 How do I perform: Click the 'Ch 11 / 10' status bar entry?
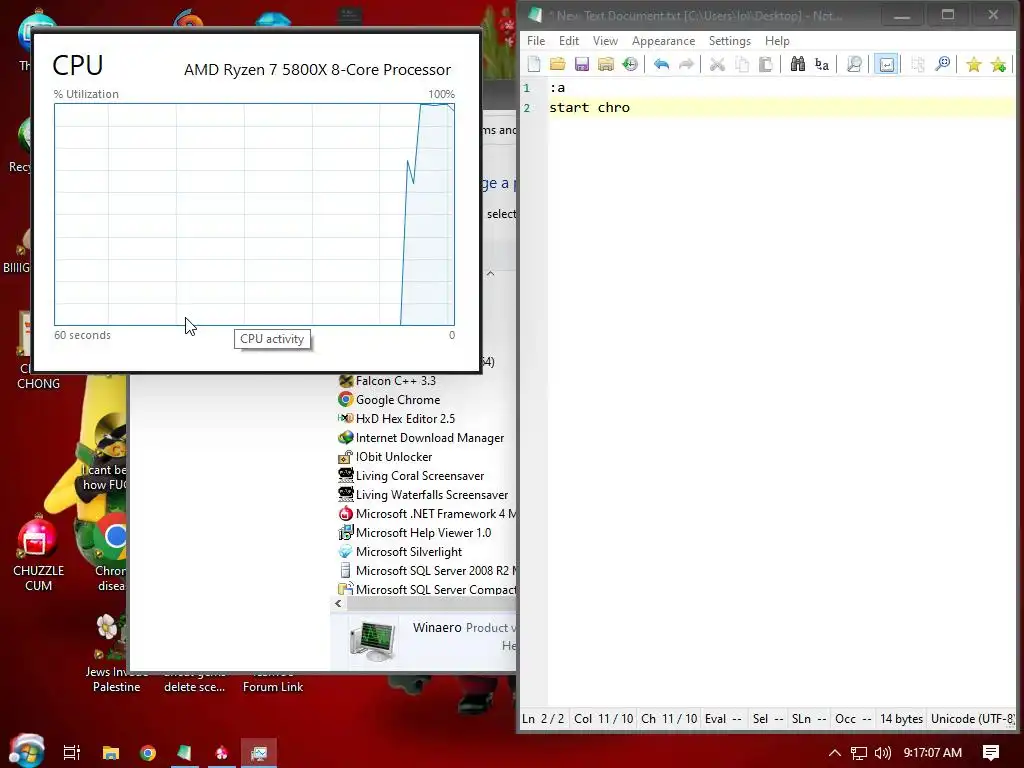669,719
